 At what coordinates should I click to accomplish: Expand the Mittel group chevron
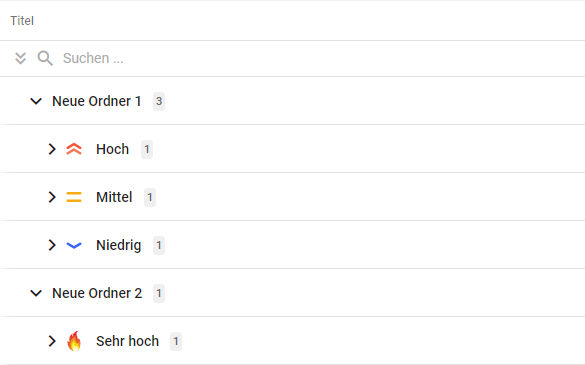pos(52,197)
